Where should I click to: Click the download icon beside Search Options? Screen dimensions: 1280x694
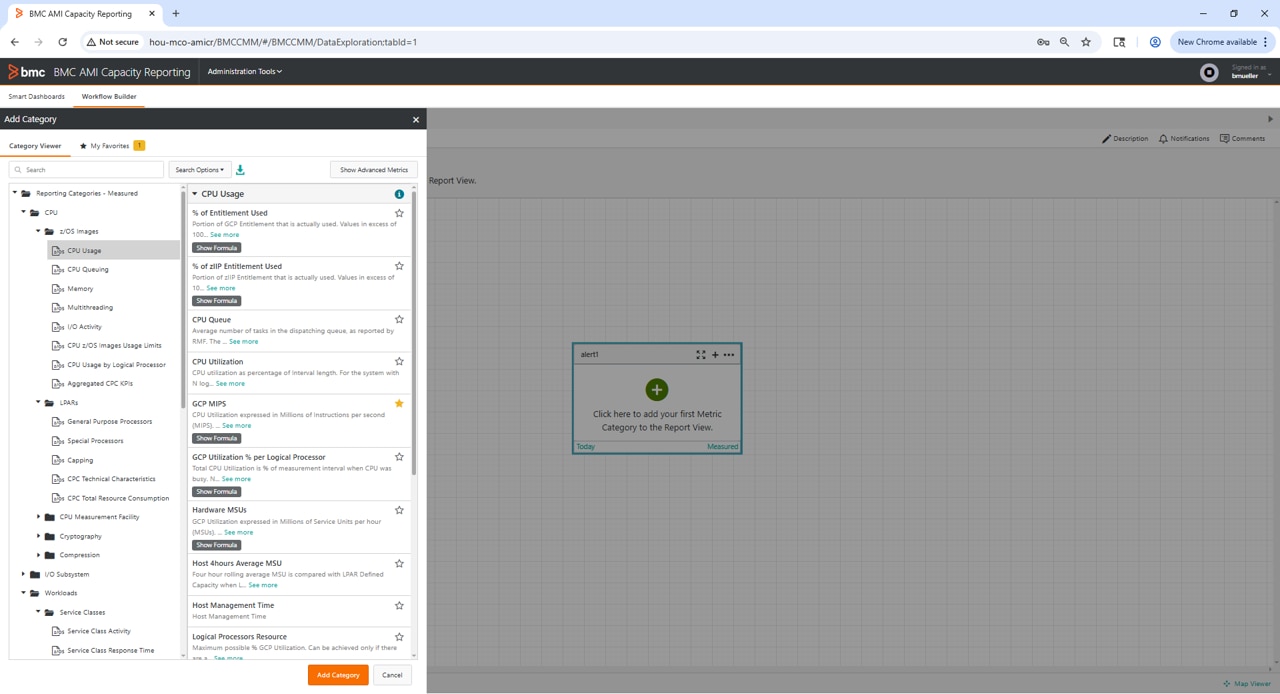click(x=240, y=170)
